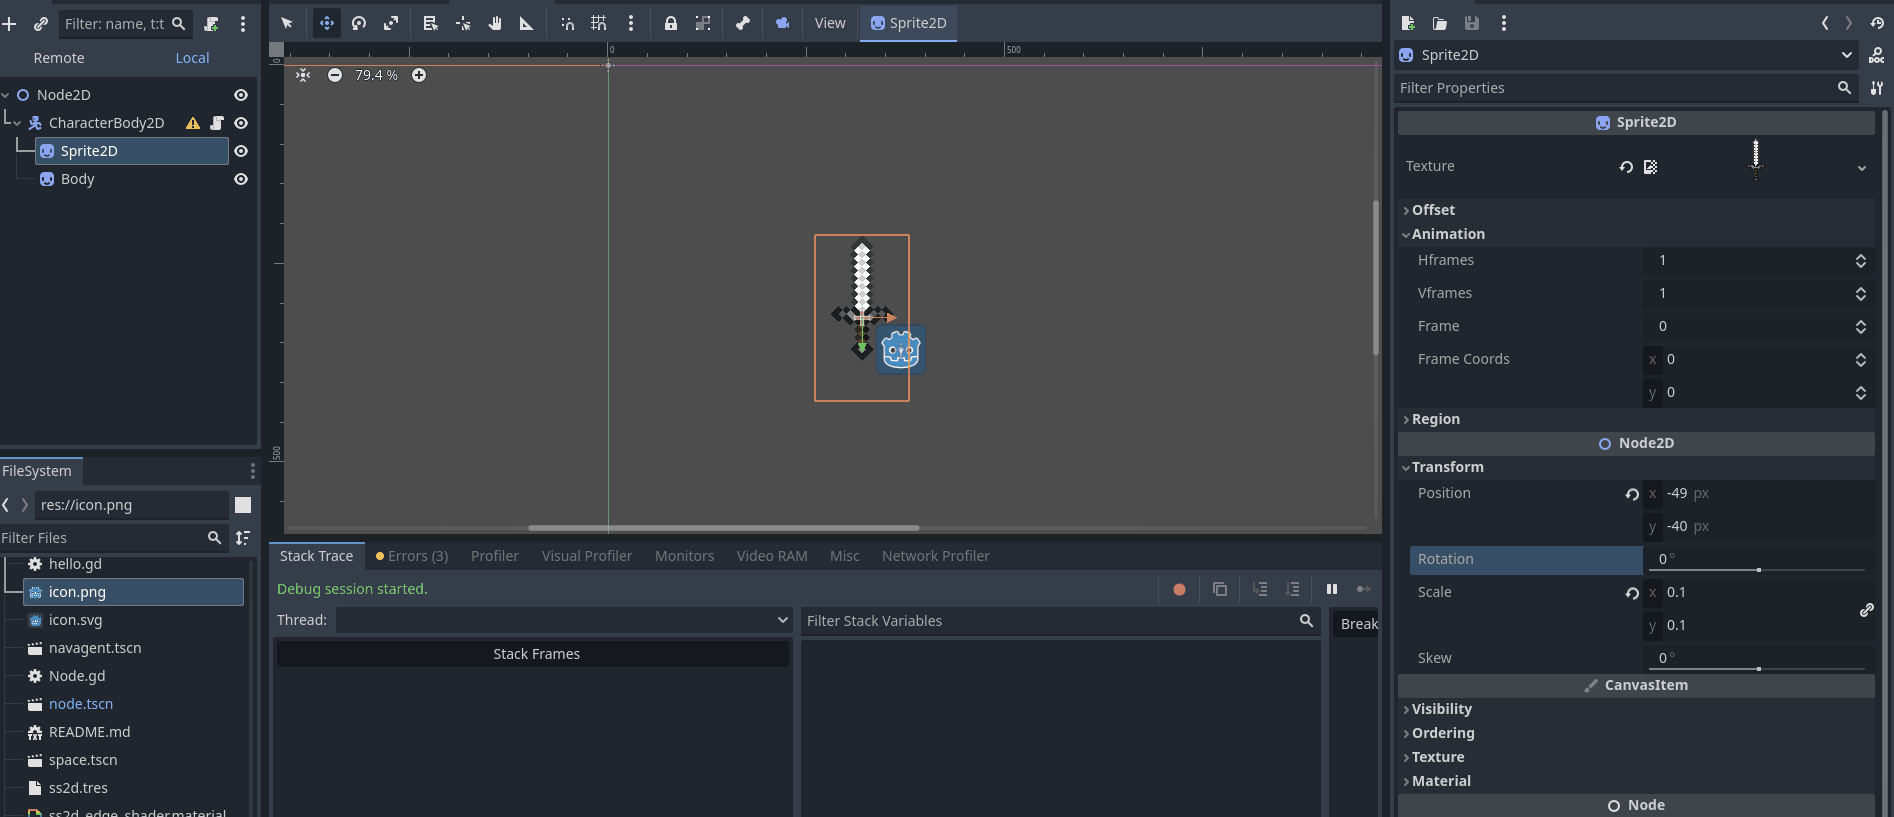The width and height of the screenshot is (1894, 817).
Task: Select the Body node in the tree
Action: point(77,179)
